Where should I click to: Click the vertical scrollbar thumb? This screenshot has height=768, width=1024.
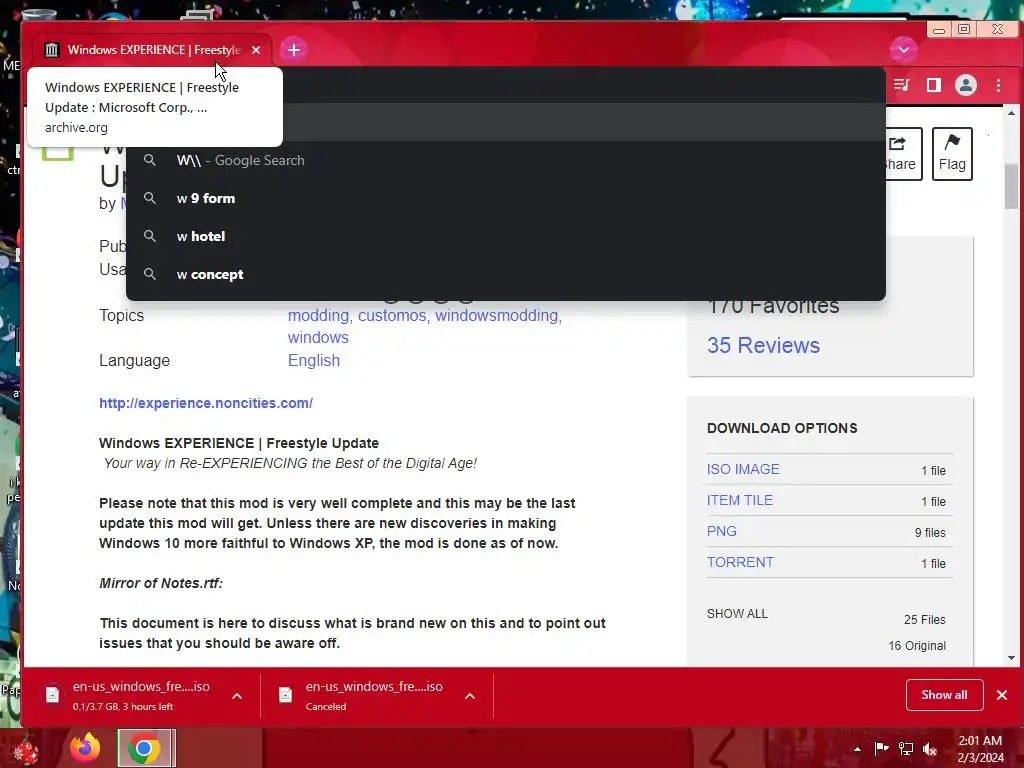pyautogui.click(x=1012, y=186)
